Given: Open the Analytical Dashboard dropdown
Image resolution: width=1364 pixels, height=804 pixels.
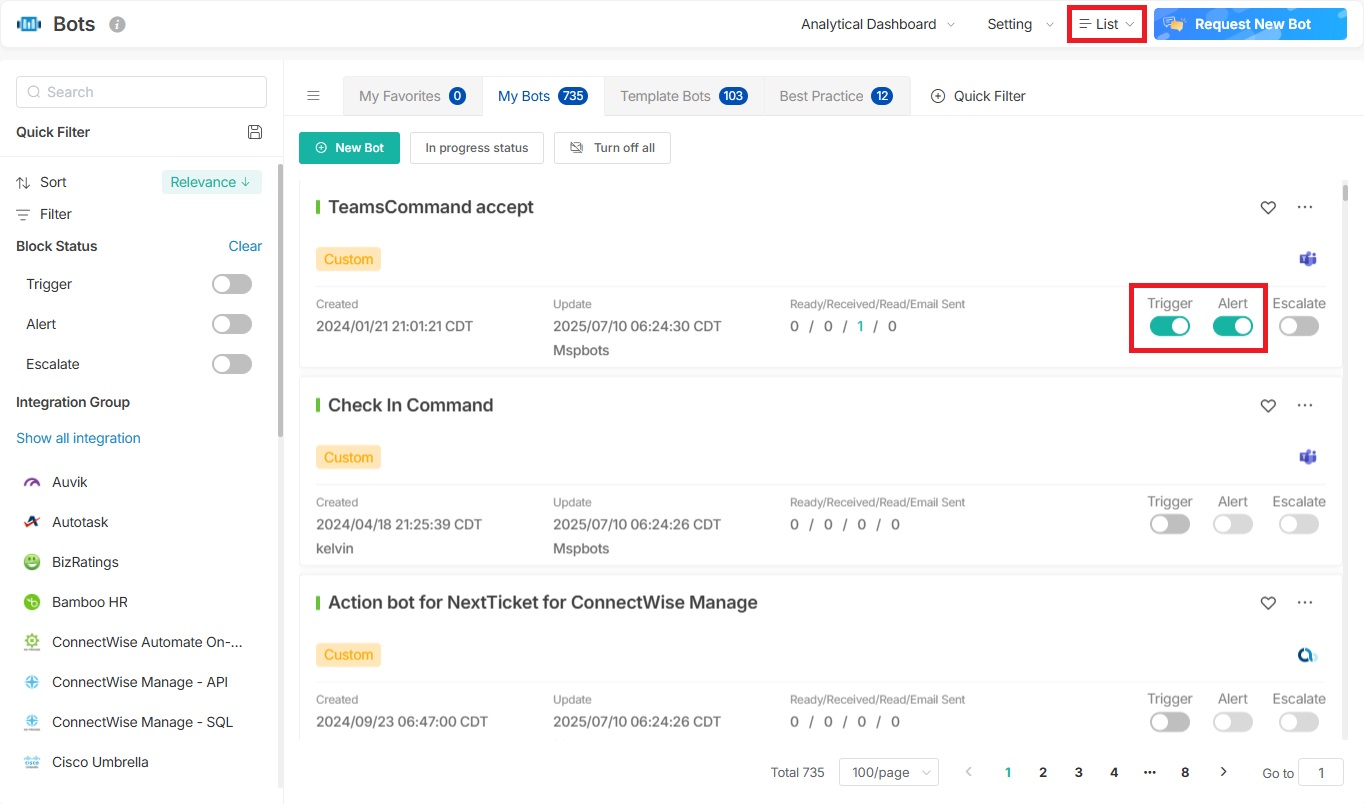Looking at the screenshot, I should [878, 24].
